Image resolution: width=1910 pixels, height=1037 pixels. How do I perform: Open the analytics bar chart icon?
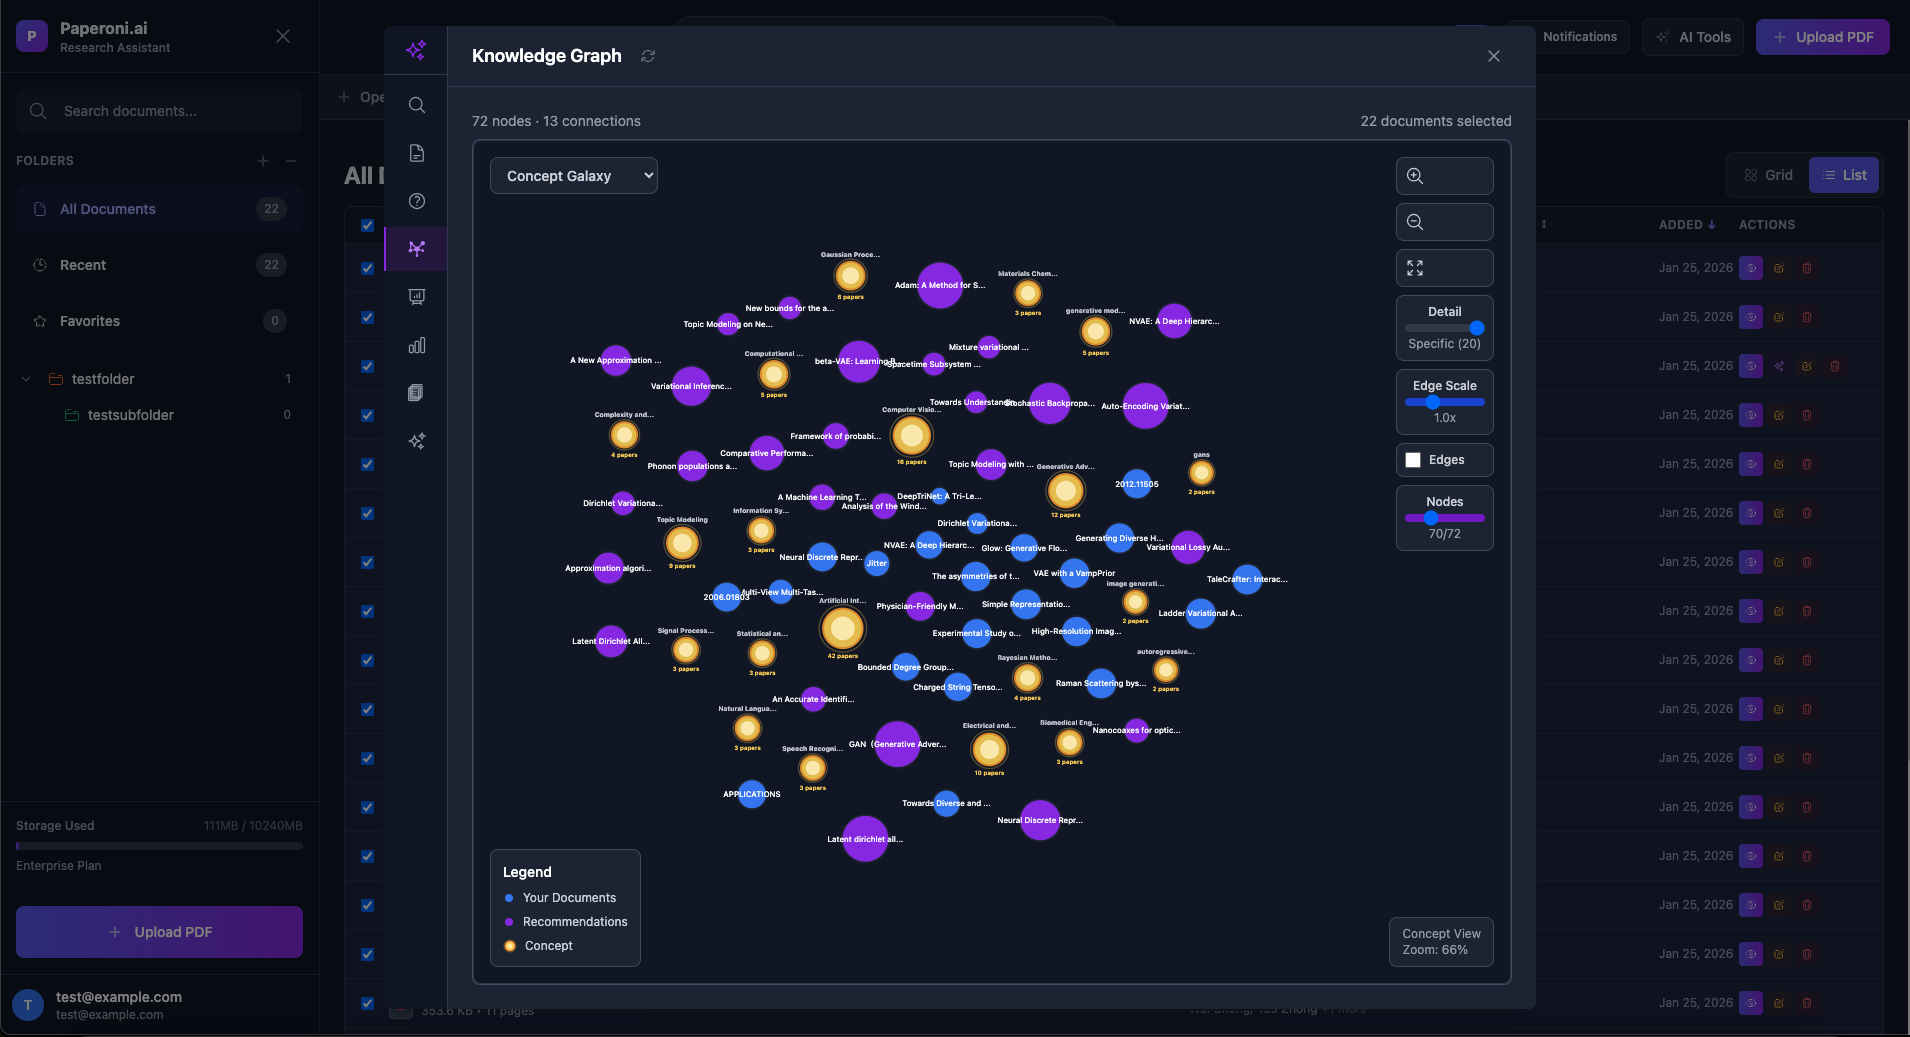click(416, 345)
